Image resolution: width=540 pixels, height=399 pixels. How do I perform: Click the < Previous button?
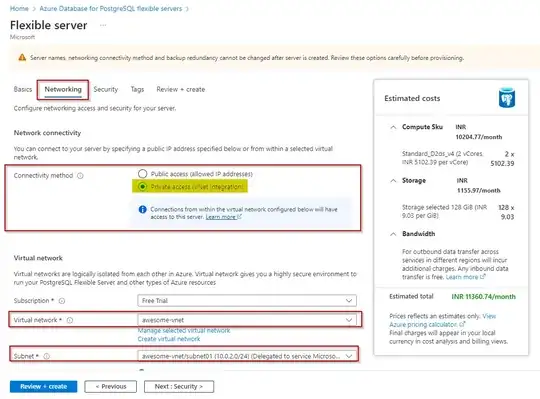tap(111, 386)
